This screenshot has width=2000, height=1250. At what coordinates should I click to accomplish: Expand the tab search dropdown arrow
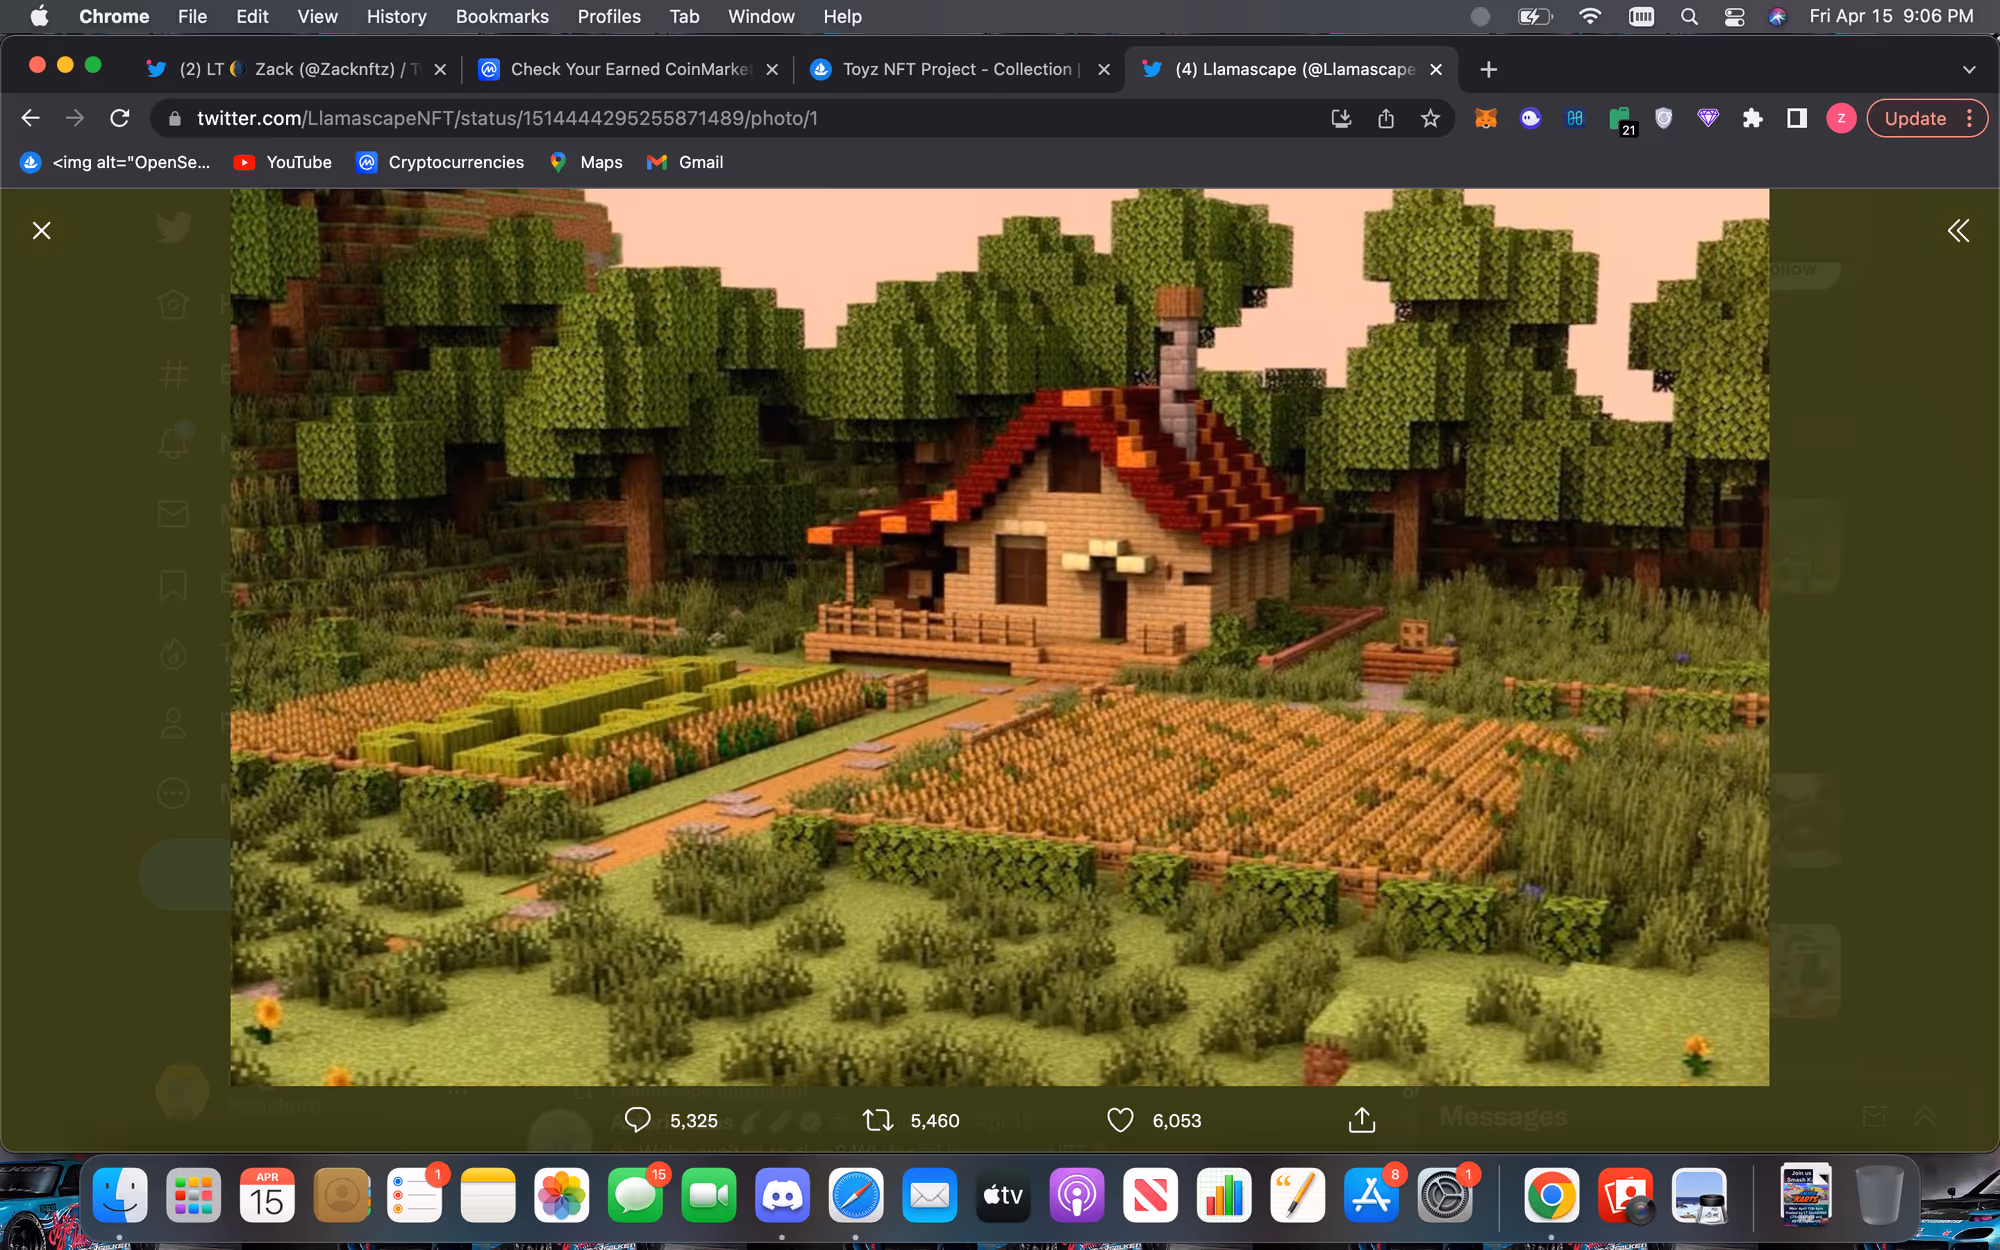[x=1969, y=69]
